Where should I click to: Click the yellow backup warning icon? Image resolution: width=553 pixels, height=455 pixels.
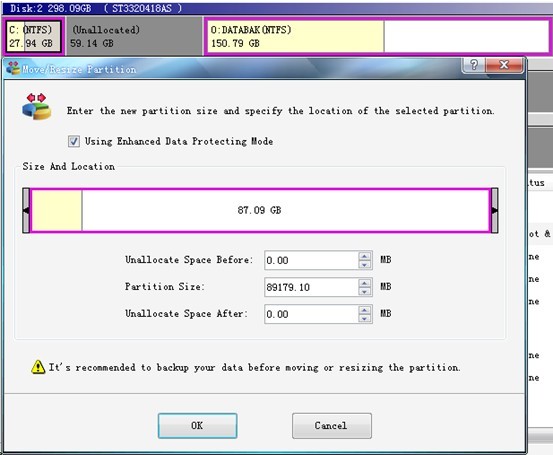38,367
